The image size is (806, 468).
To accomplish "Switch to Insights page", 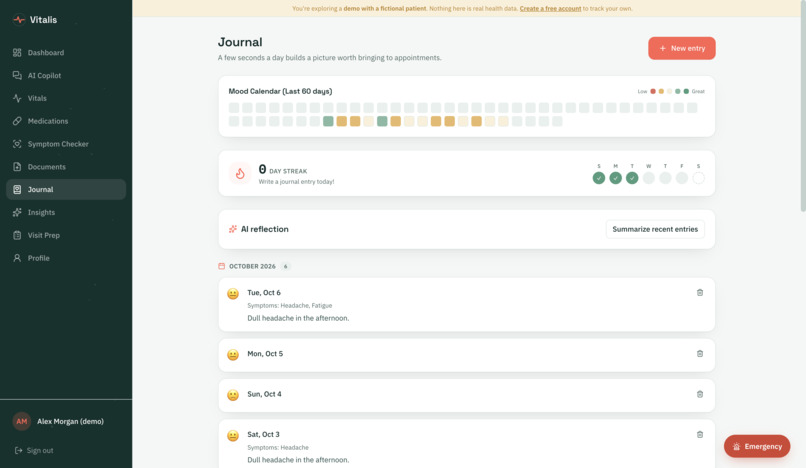I will (66, 212).
